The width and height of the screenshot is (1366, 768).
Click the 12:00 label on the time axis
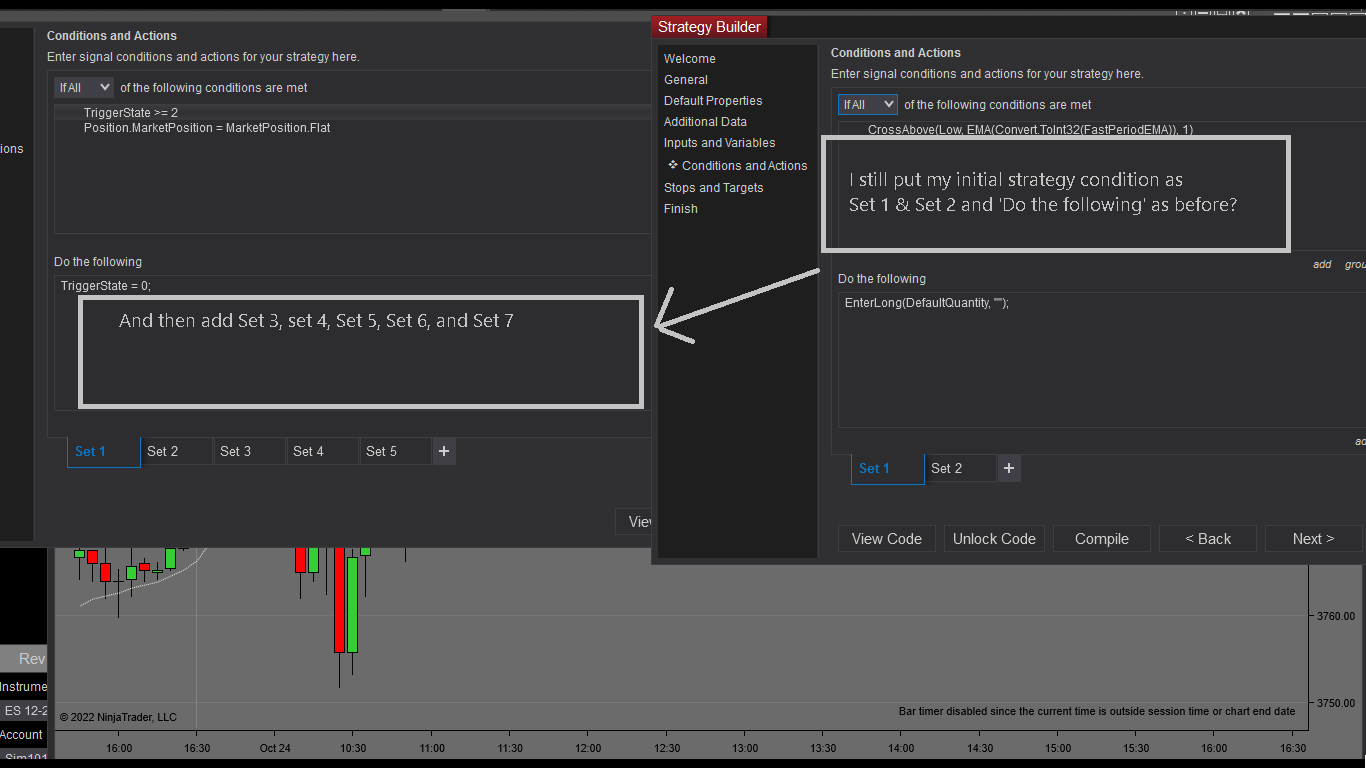pos(588,748)
